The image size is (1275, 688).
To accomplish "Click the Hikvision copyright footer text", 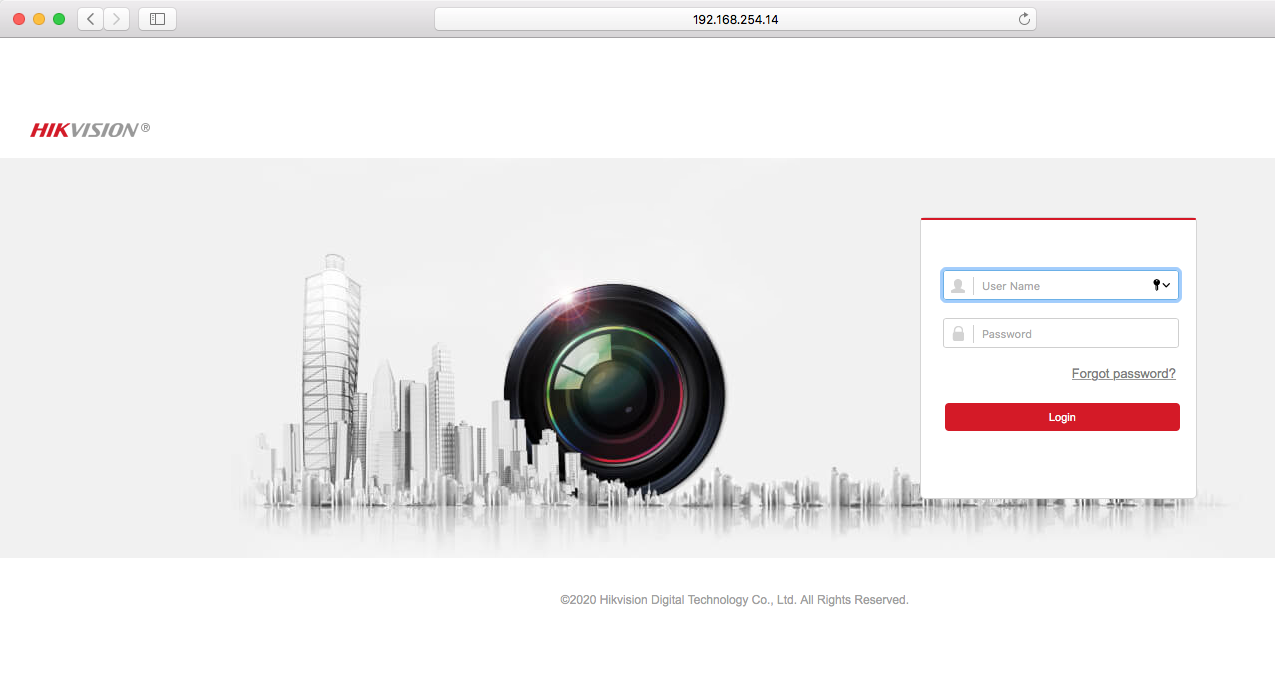I will (734, 600).
